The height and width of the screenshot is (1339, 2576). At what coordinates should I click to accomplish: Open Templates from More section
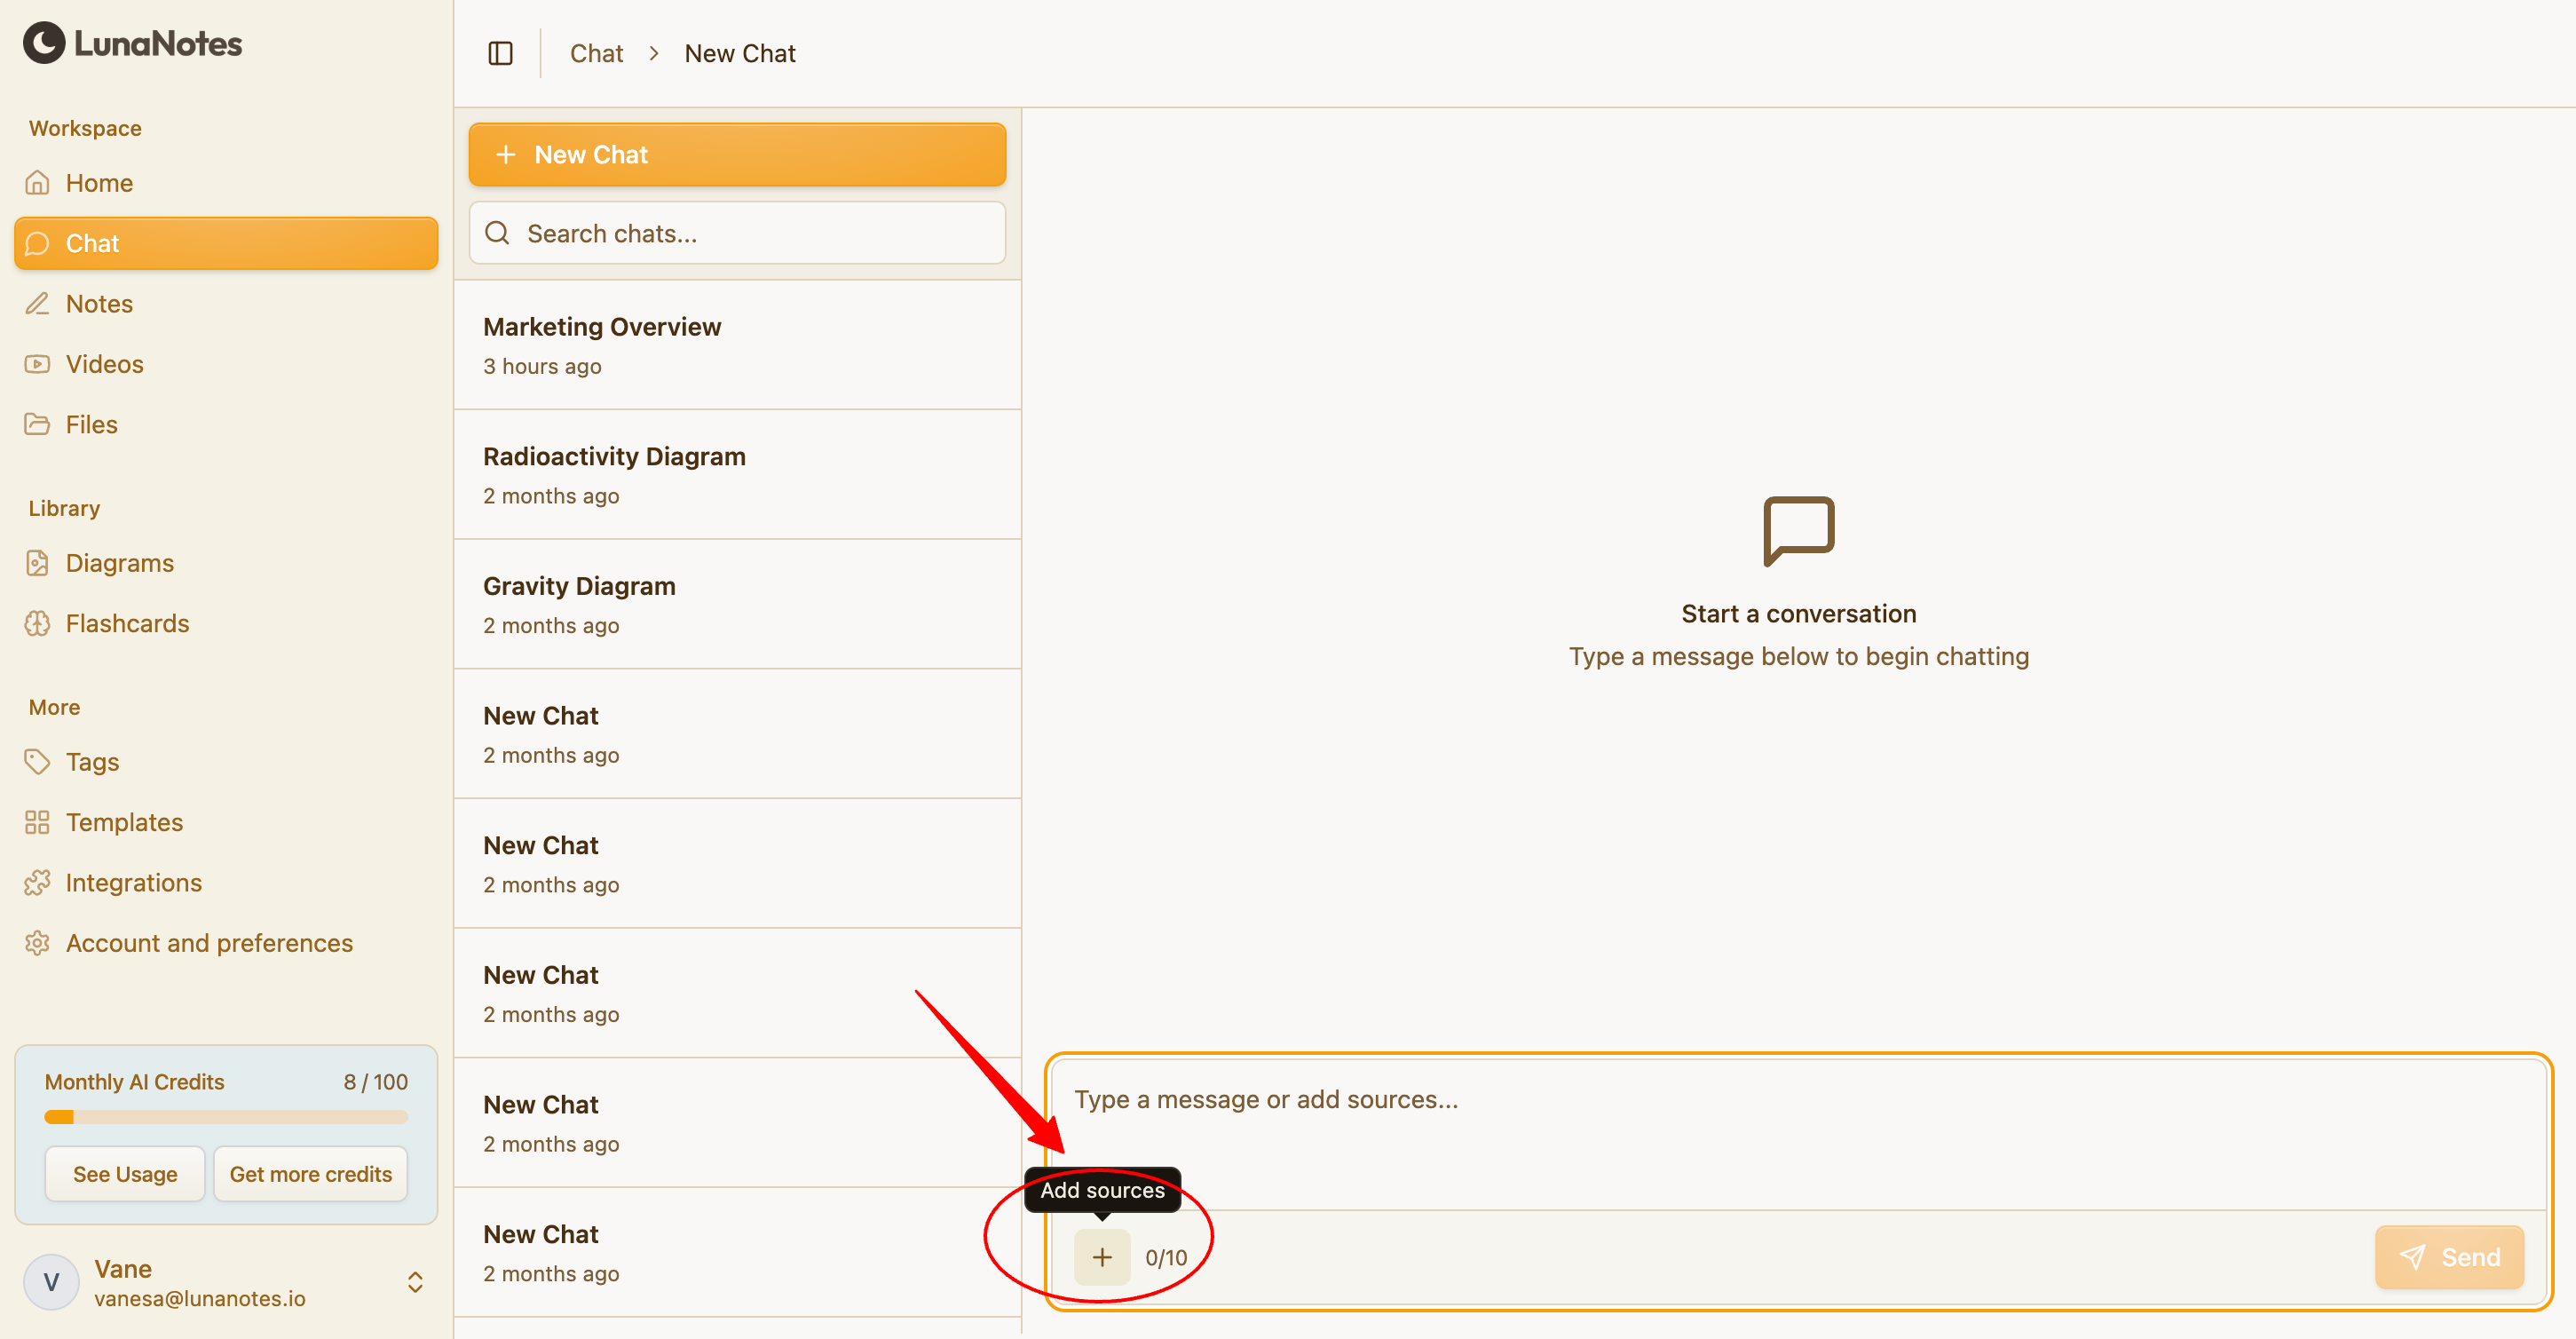[x=124, y=822]
